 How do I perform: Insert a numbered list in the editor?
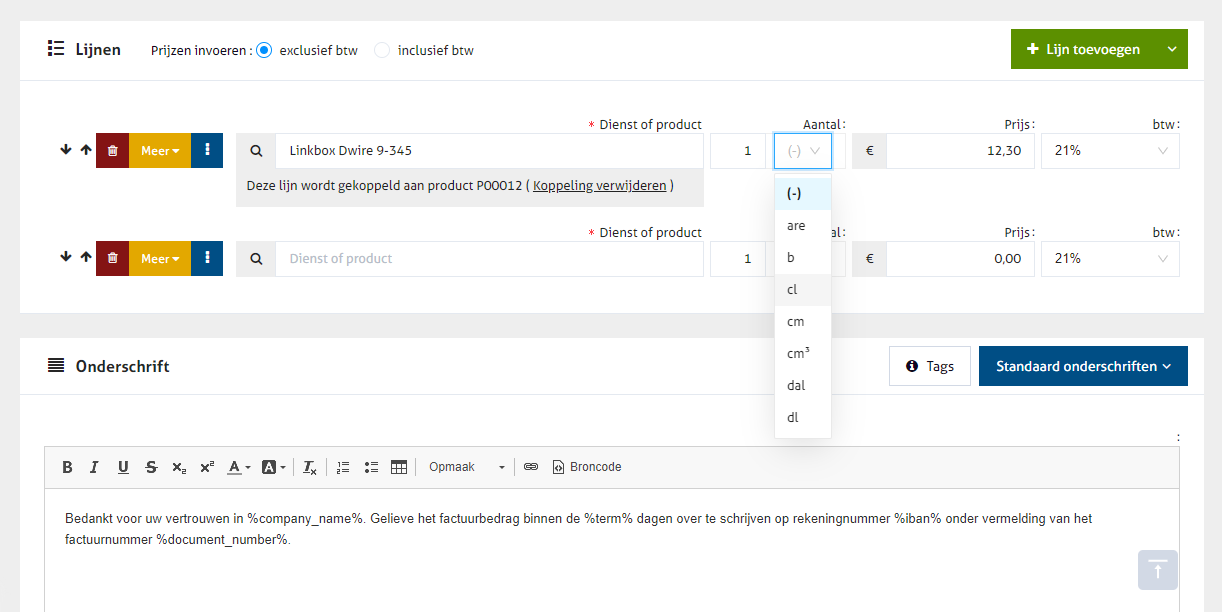(x=343, y=467)
